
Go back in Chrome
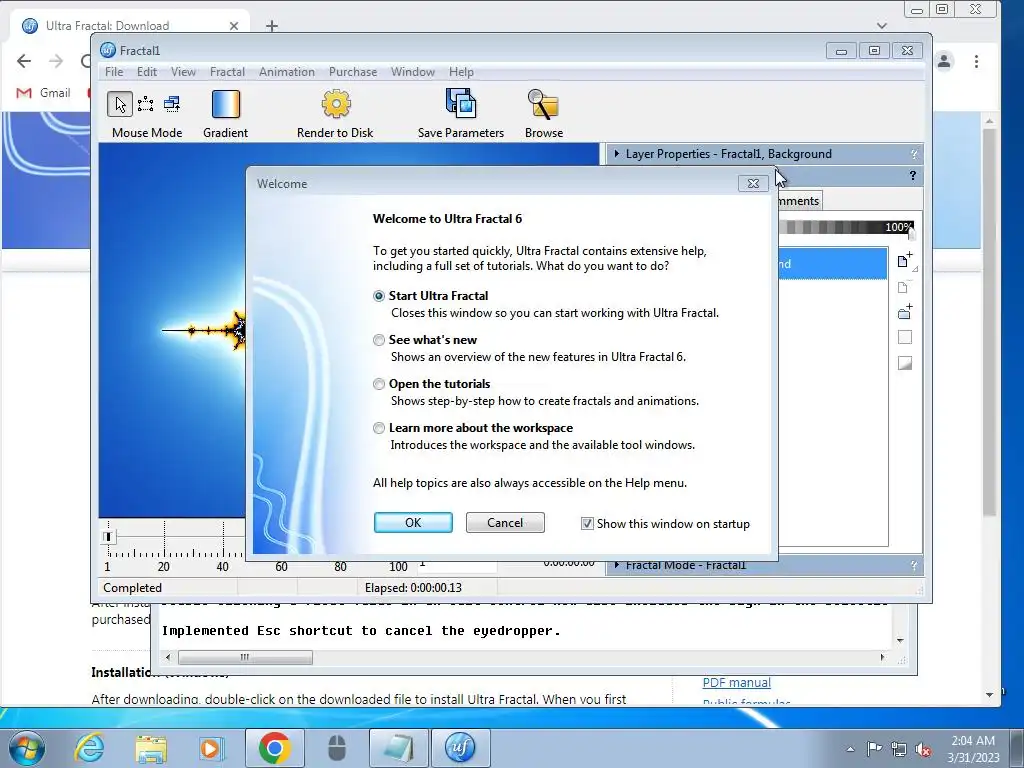coord(24,61)
